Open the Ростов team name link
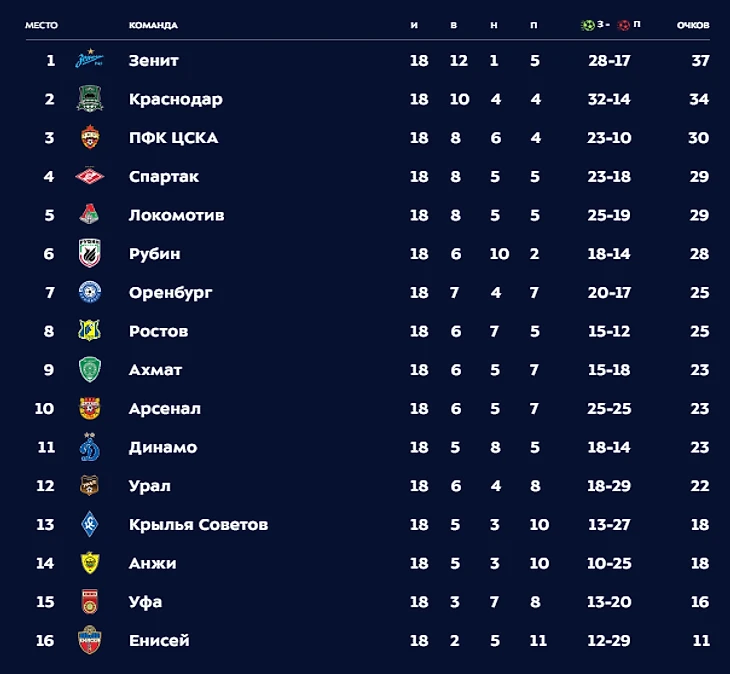 158,331
